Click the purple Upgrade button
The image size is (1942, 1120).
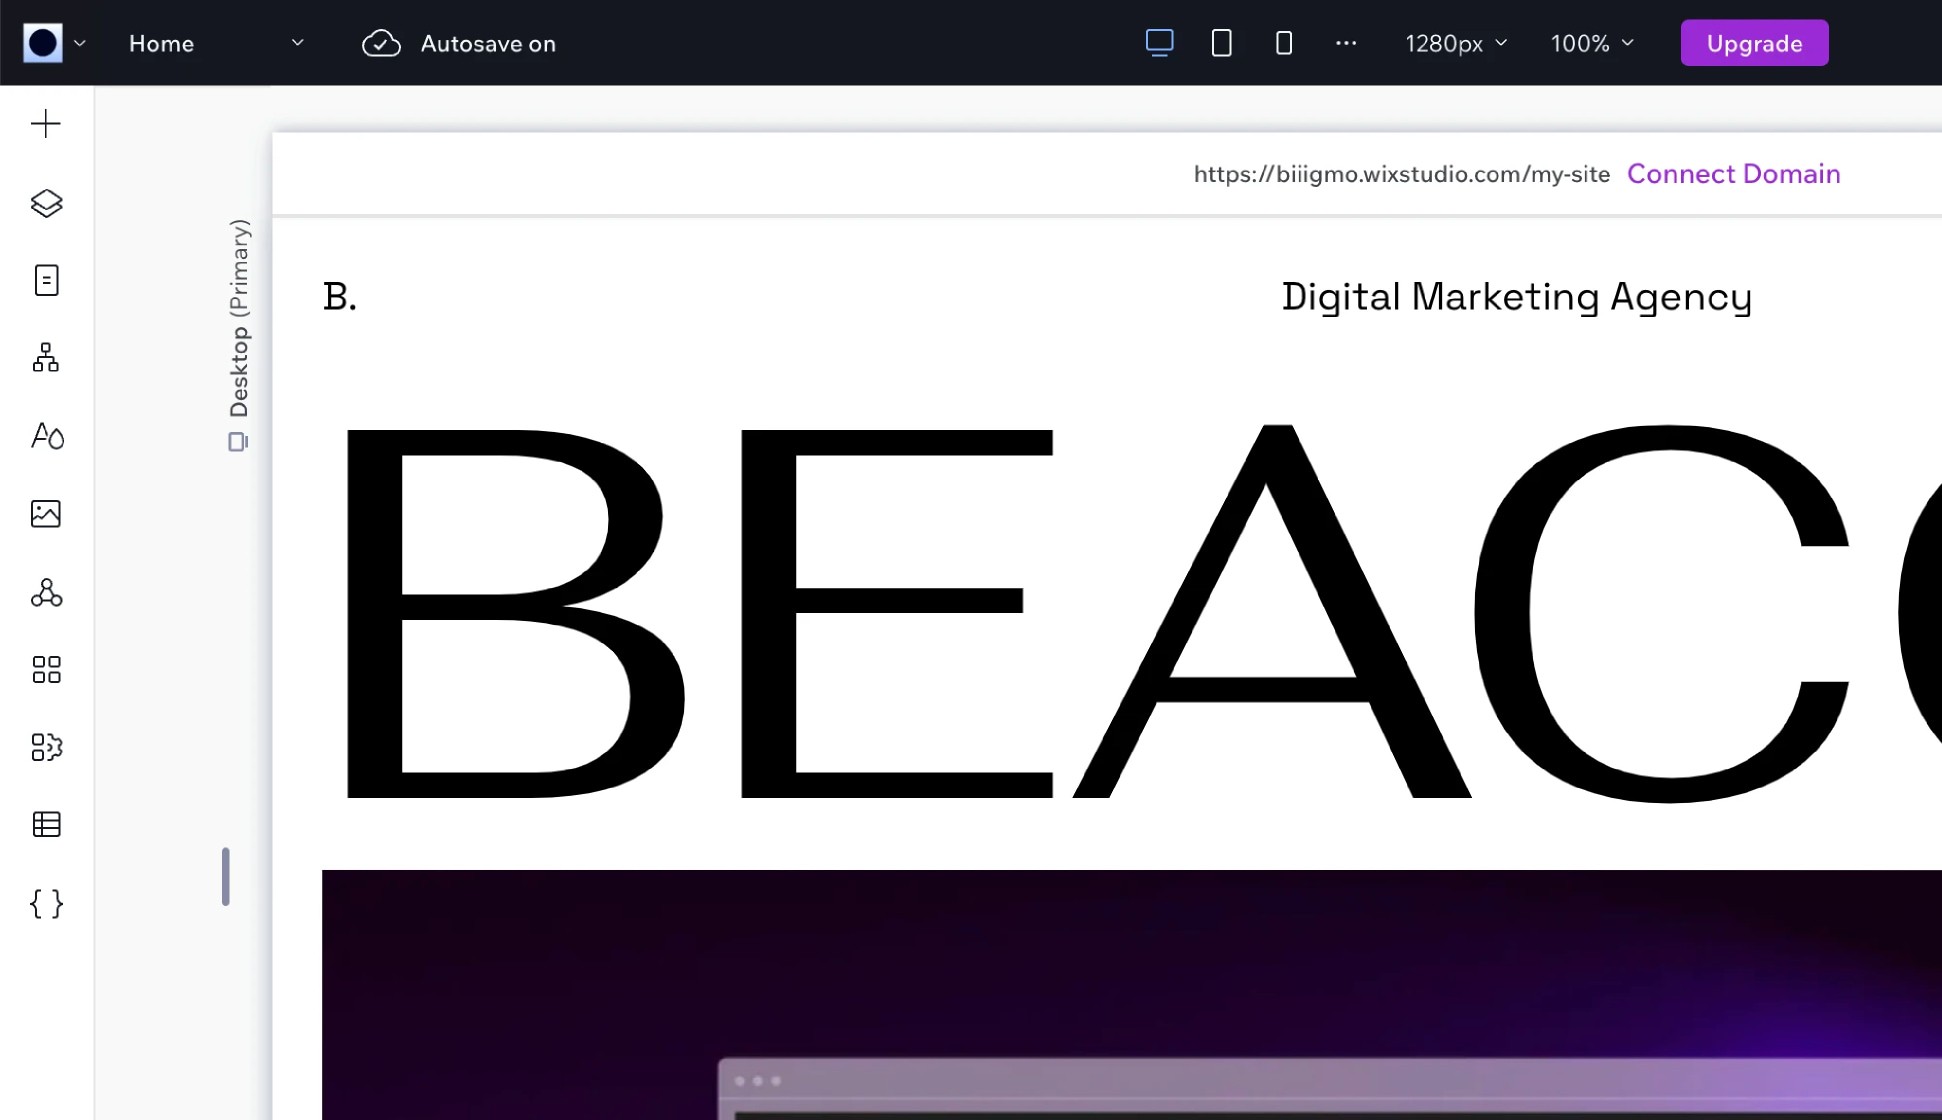tap(1754, 43)
